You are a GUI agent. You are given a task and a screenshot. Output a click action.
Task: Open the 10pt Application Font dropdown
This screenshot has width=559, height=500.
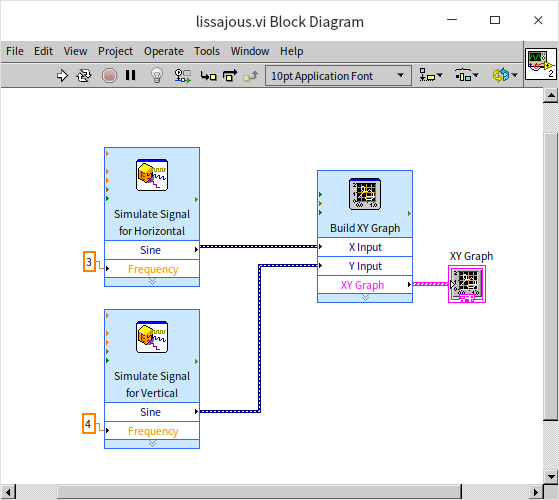338,76
